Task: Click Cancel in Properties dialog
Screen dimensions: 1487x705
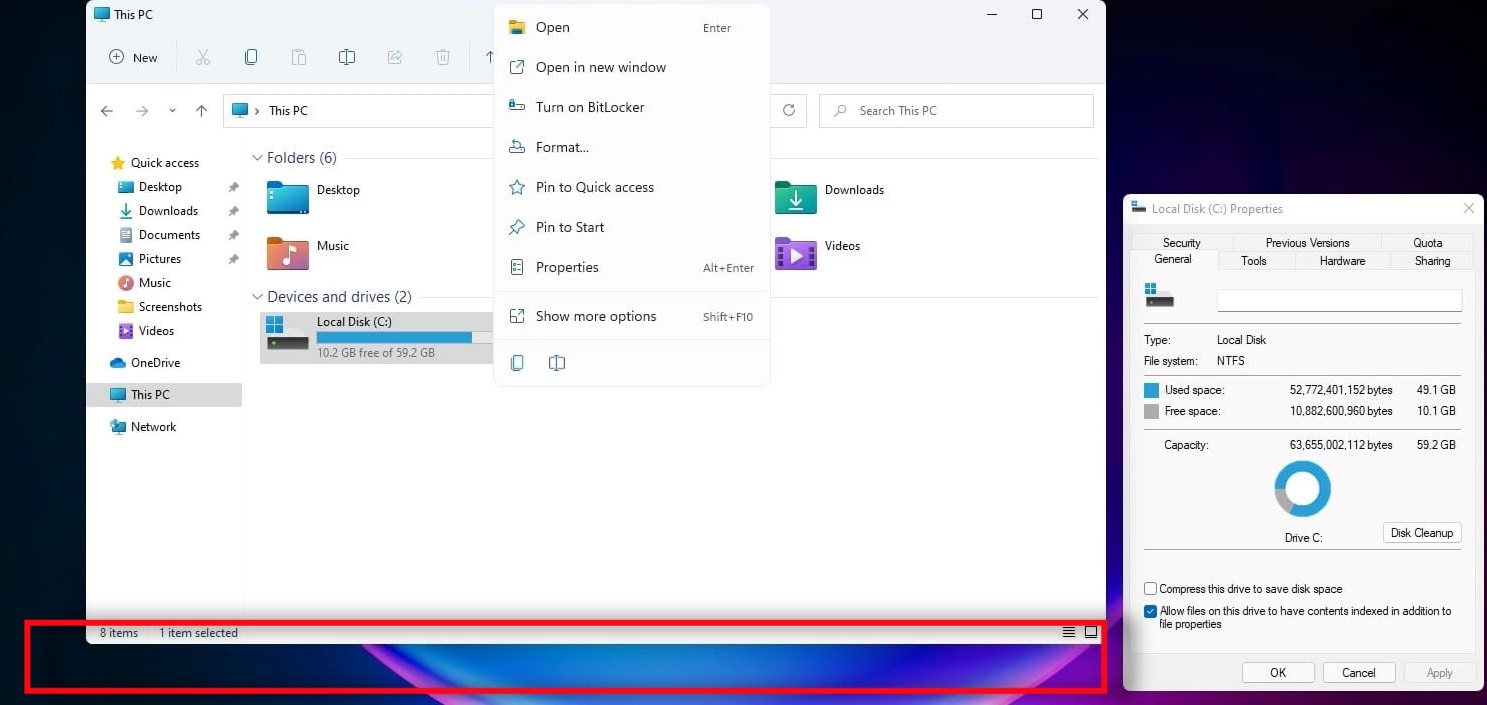Action: pos(1359,673)
